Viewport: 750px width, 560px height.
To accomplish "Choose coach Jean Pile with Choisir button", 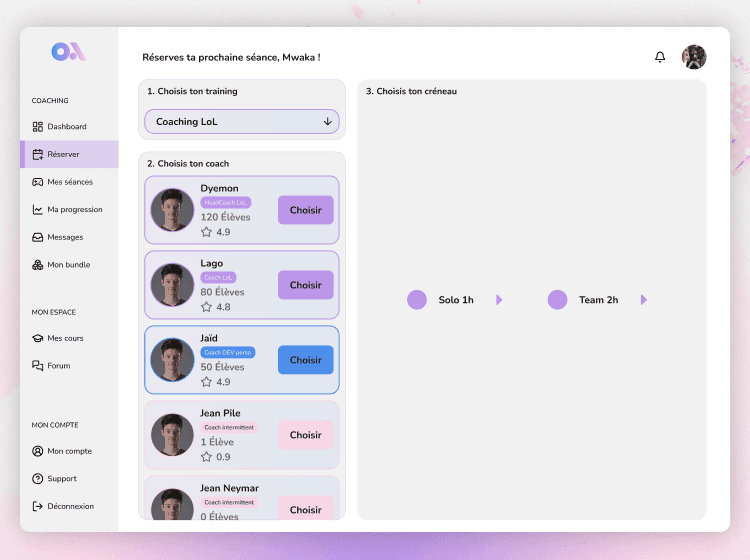I will pyautogui.click(x=306, y=435).
